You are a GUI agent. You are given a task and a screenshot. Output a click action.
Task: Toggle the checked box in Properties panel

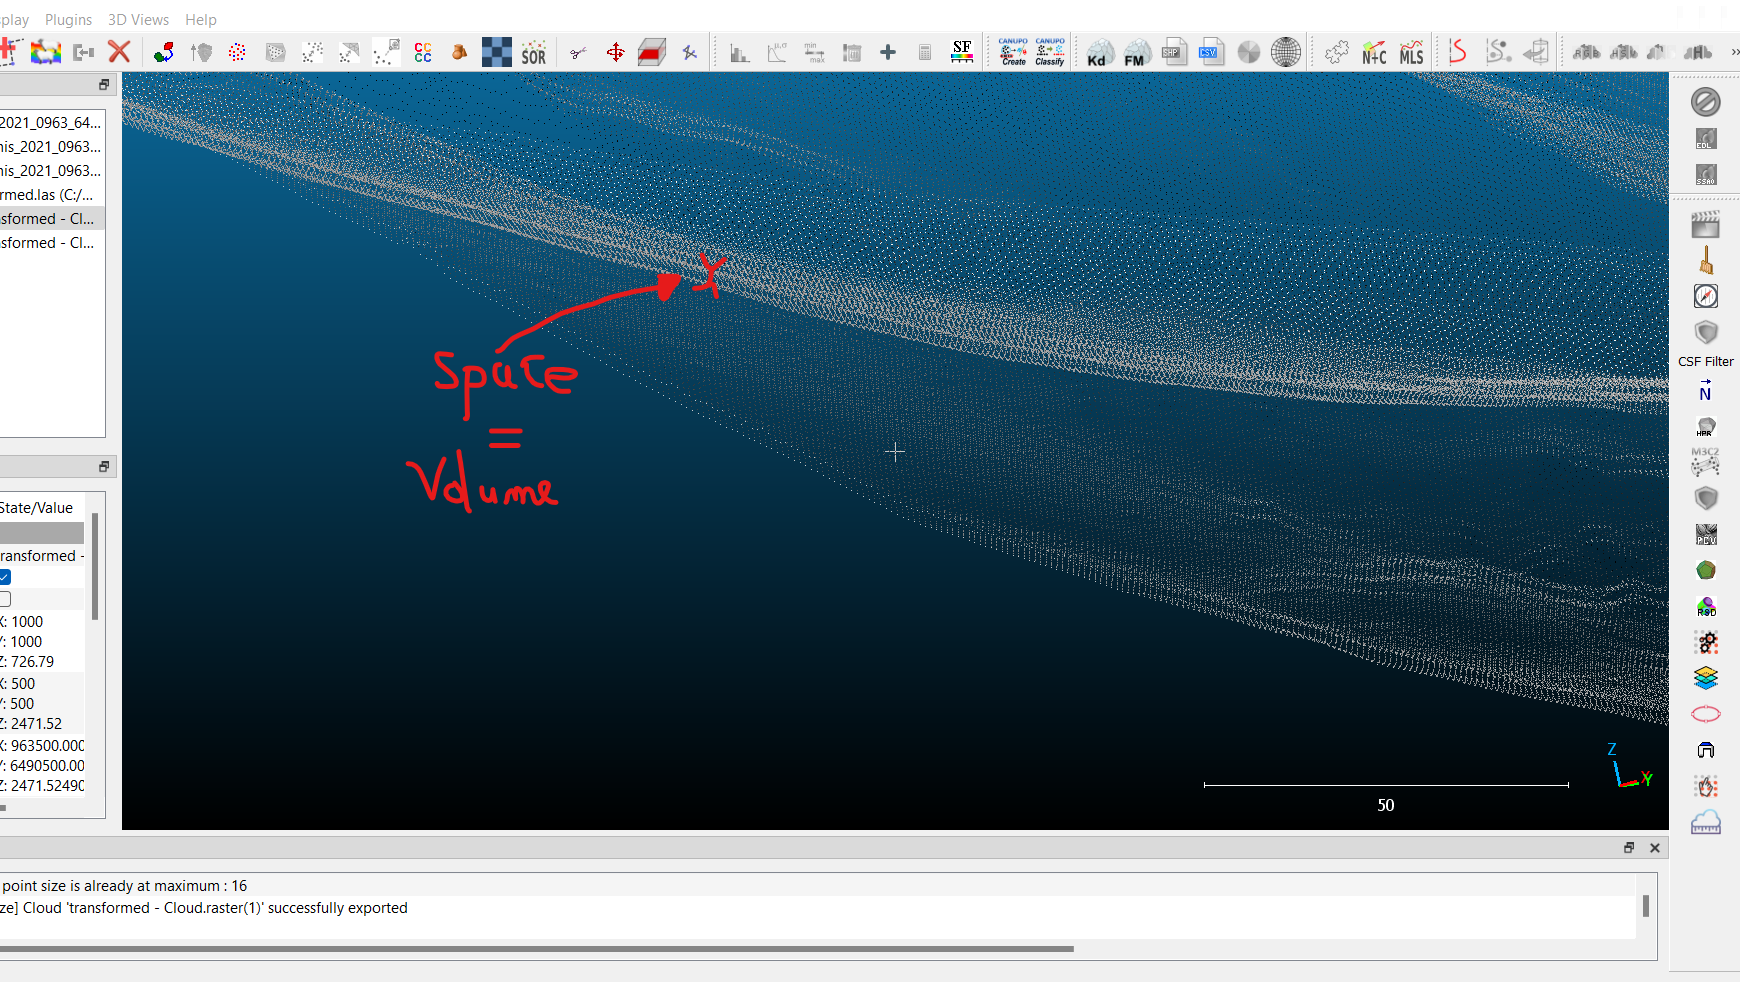[5, 577]
